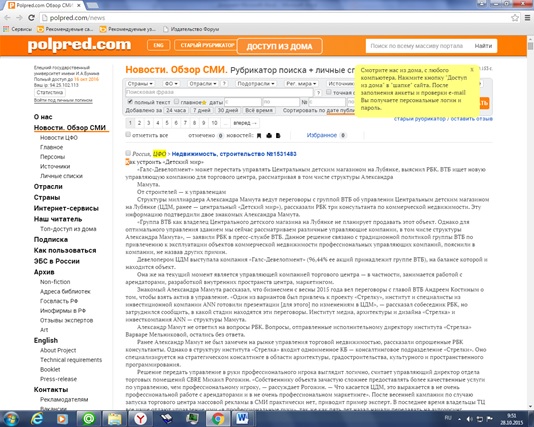
Task: Reload the page with the browser refresh icon
Action: click(x=31, y=18)
